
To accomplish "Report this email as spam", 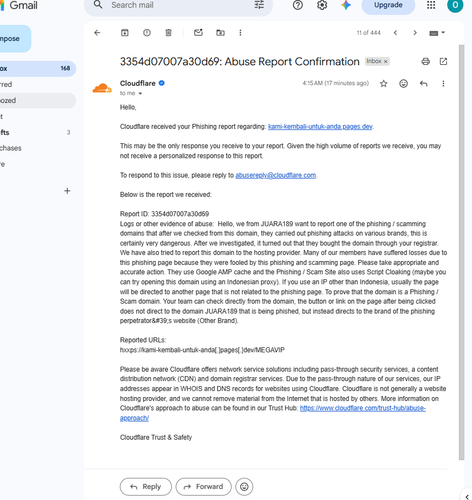I will click(147, 33).
